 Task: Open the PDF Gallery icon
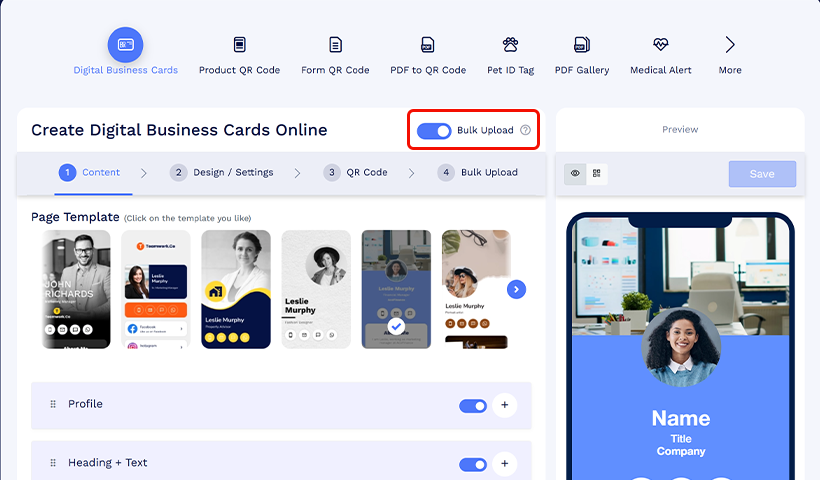(x=582, y=45)
